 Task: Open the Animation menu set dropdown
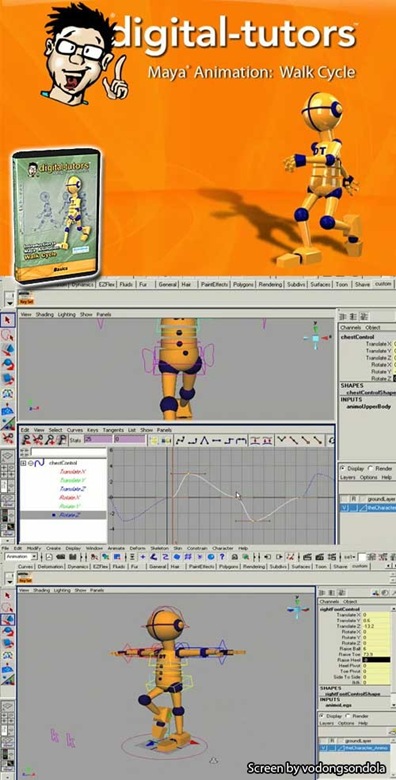[x=20, y=557]
